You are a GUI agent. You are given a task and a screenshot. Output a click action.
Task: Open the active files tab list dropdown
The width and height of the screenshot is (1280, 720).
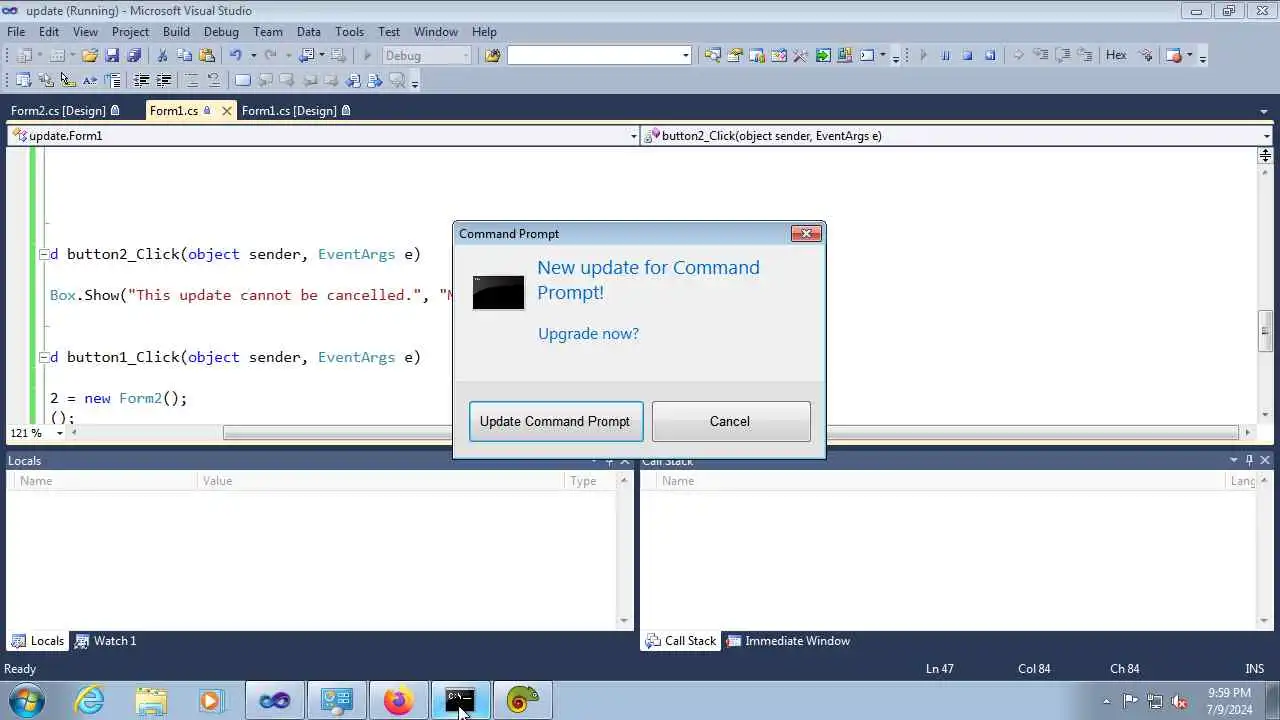click(x=1265, y=111)
